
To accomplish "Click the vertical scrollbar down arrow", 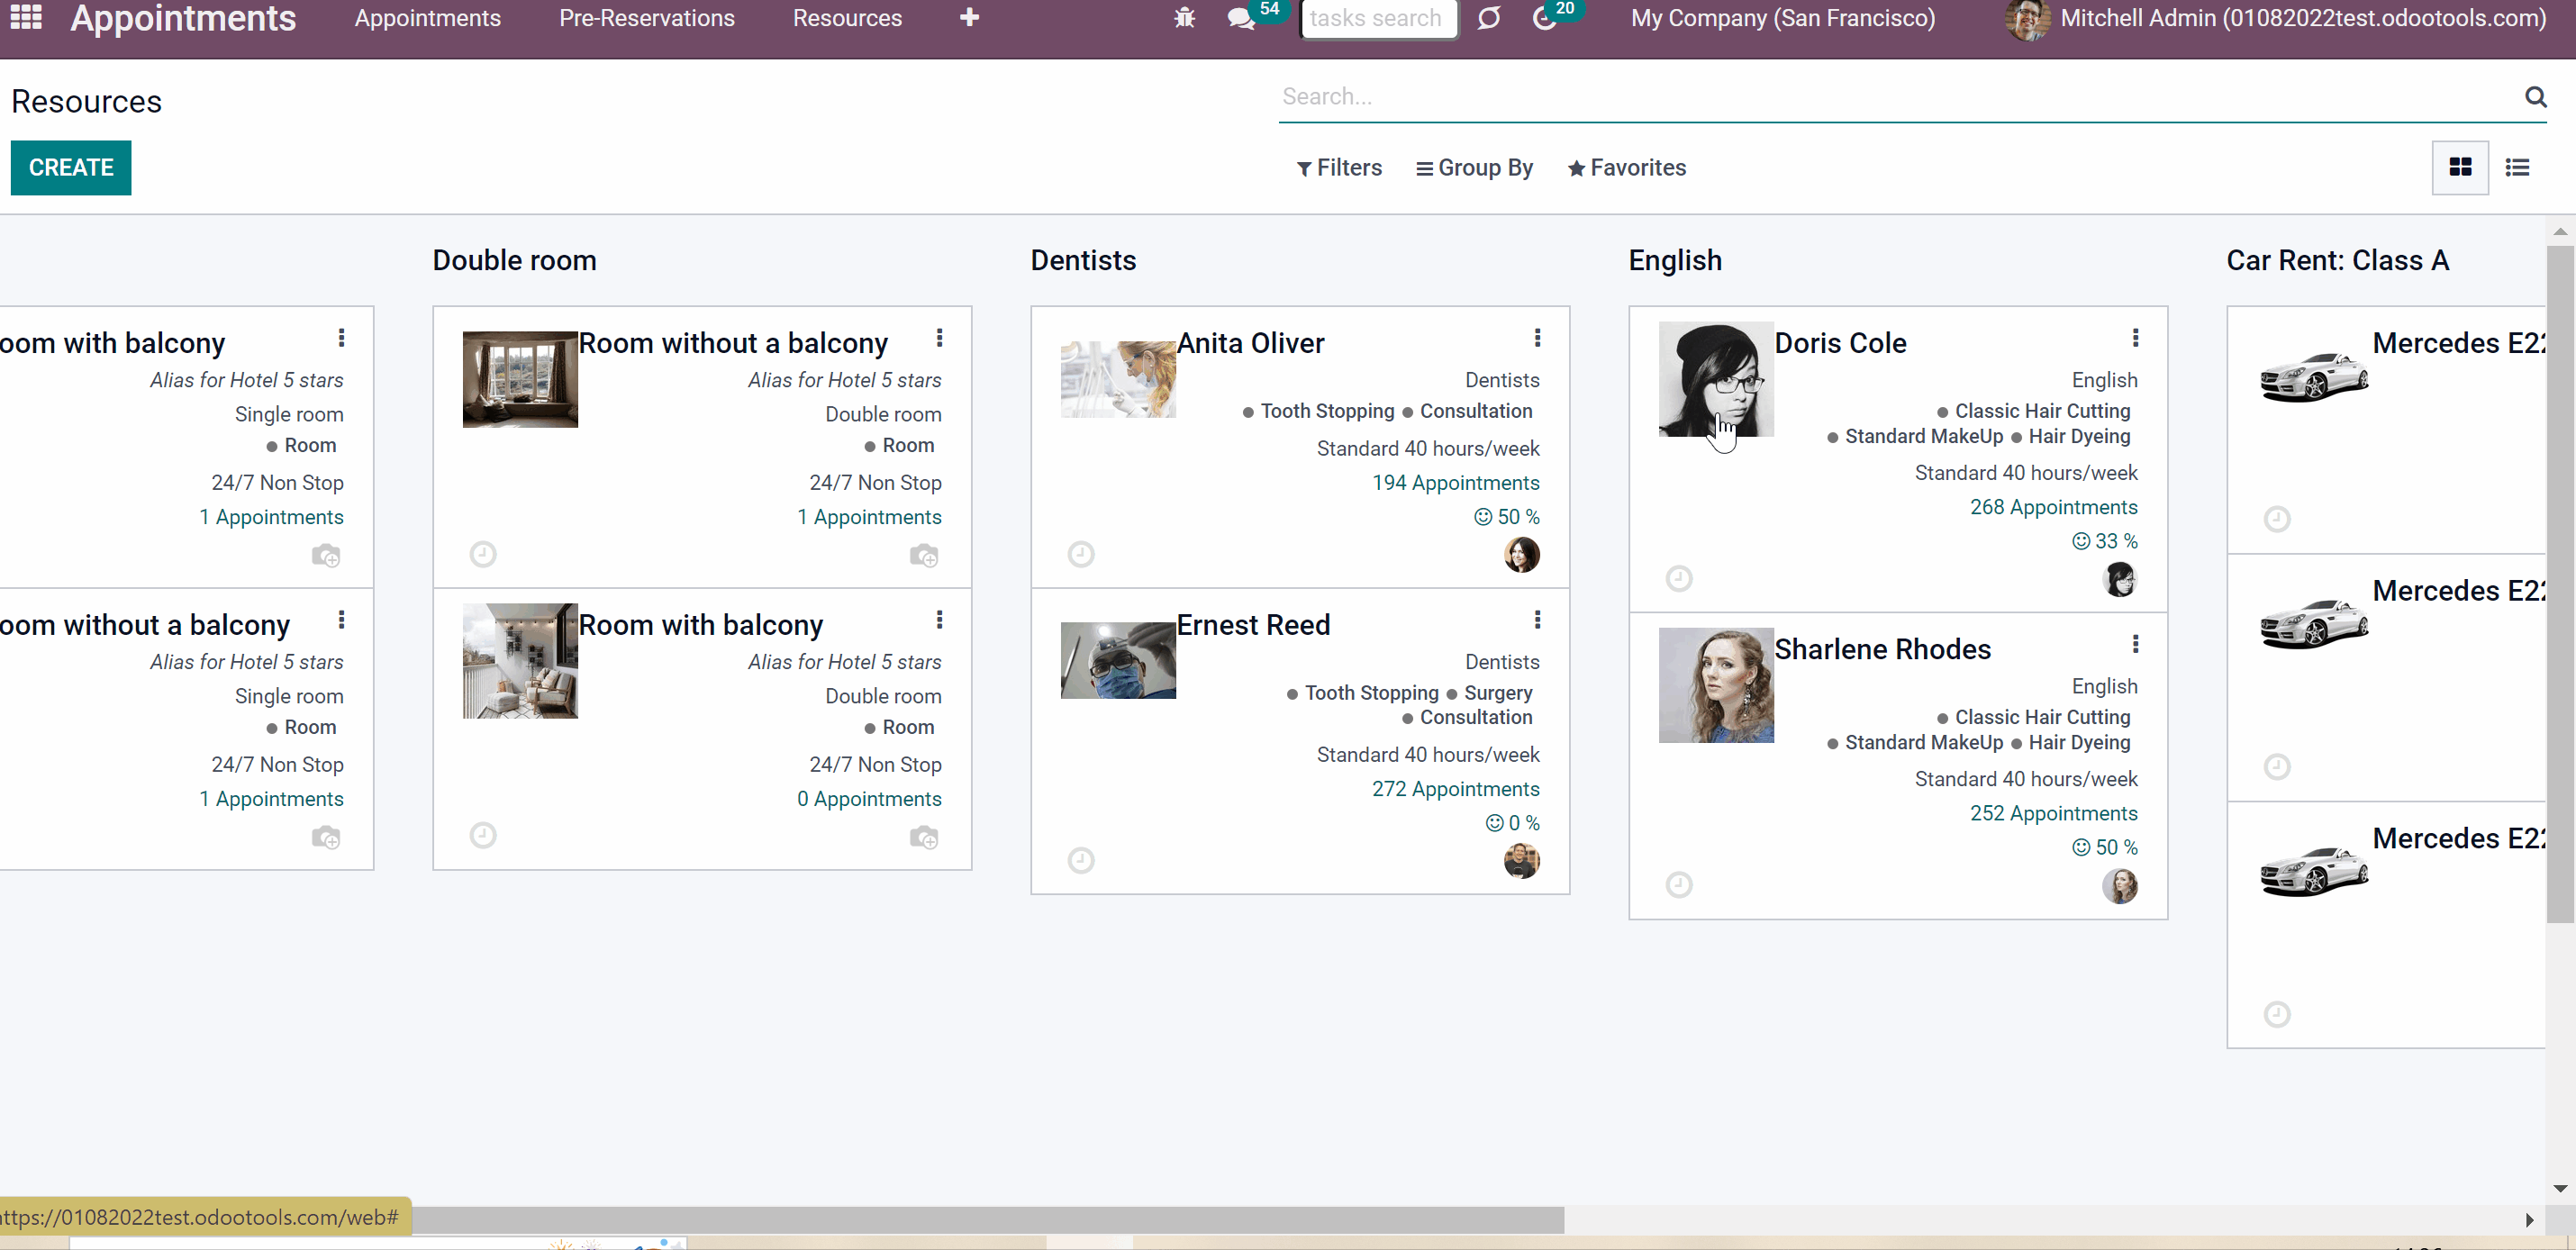I will tap(2560, 1188).
